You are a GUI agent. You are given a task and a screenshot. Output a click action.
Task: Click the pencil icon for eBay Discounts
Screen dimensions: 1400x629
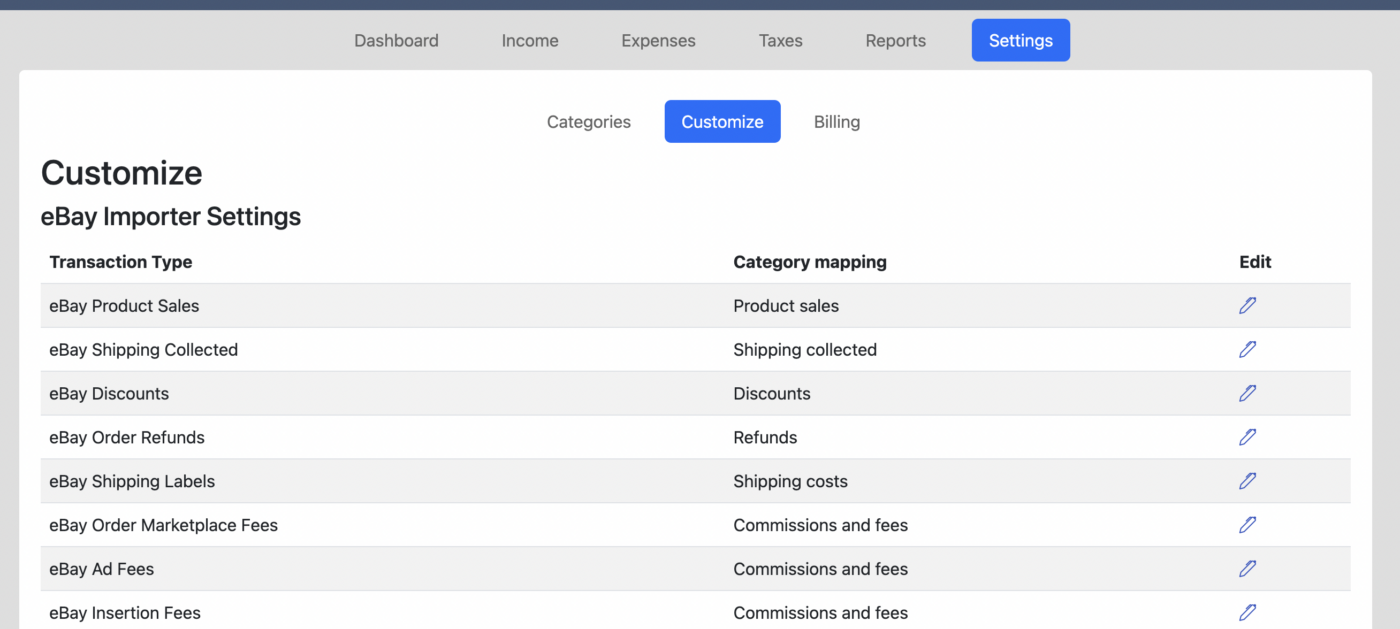point(1247,394)
